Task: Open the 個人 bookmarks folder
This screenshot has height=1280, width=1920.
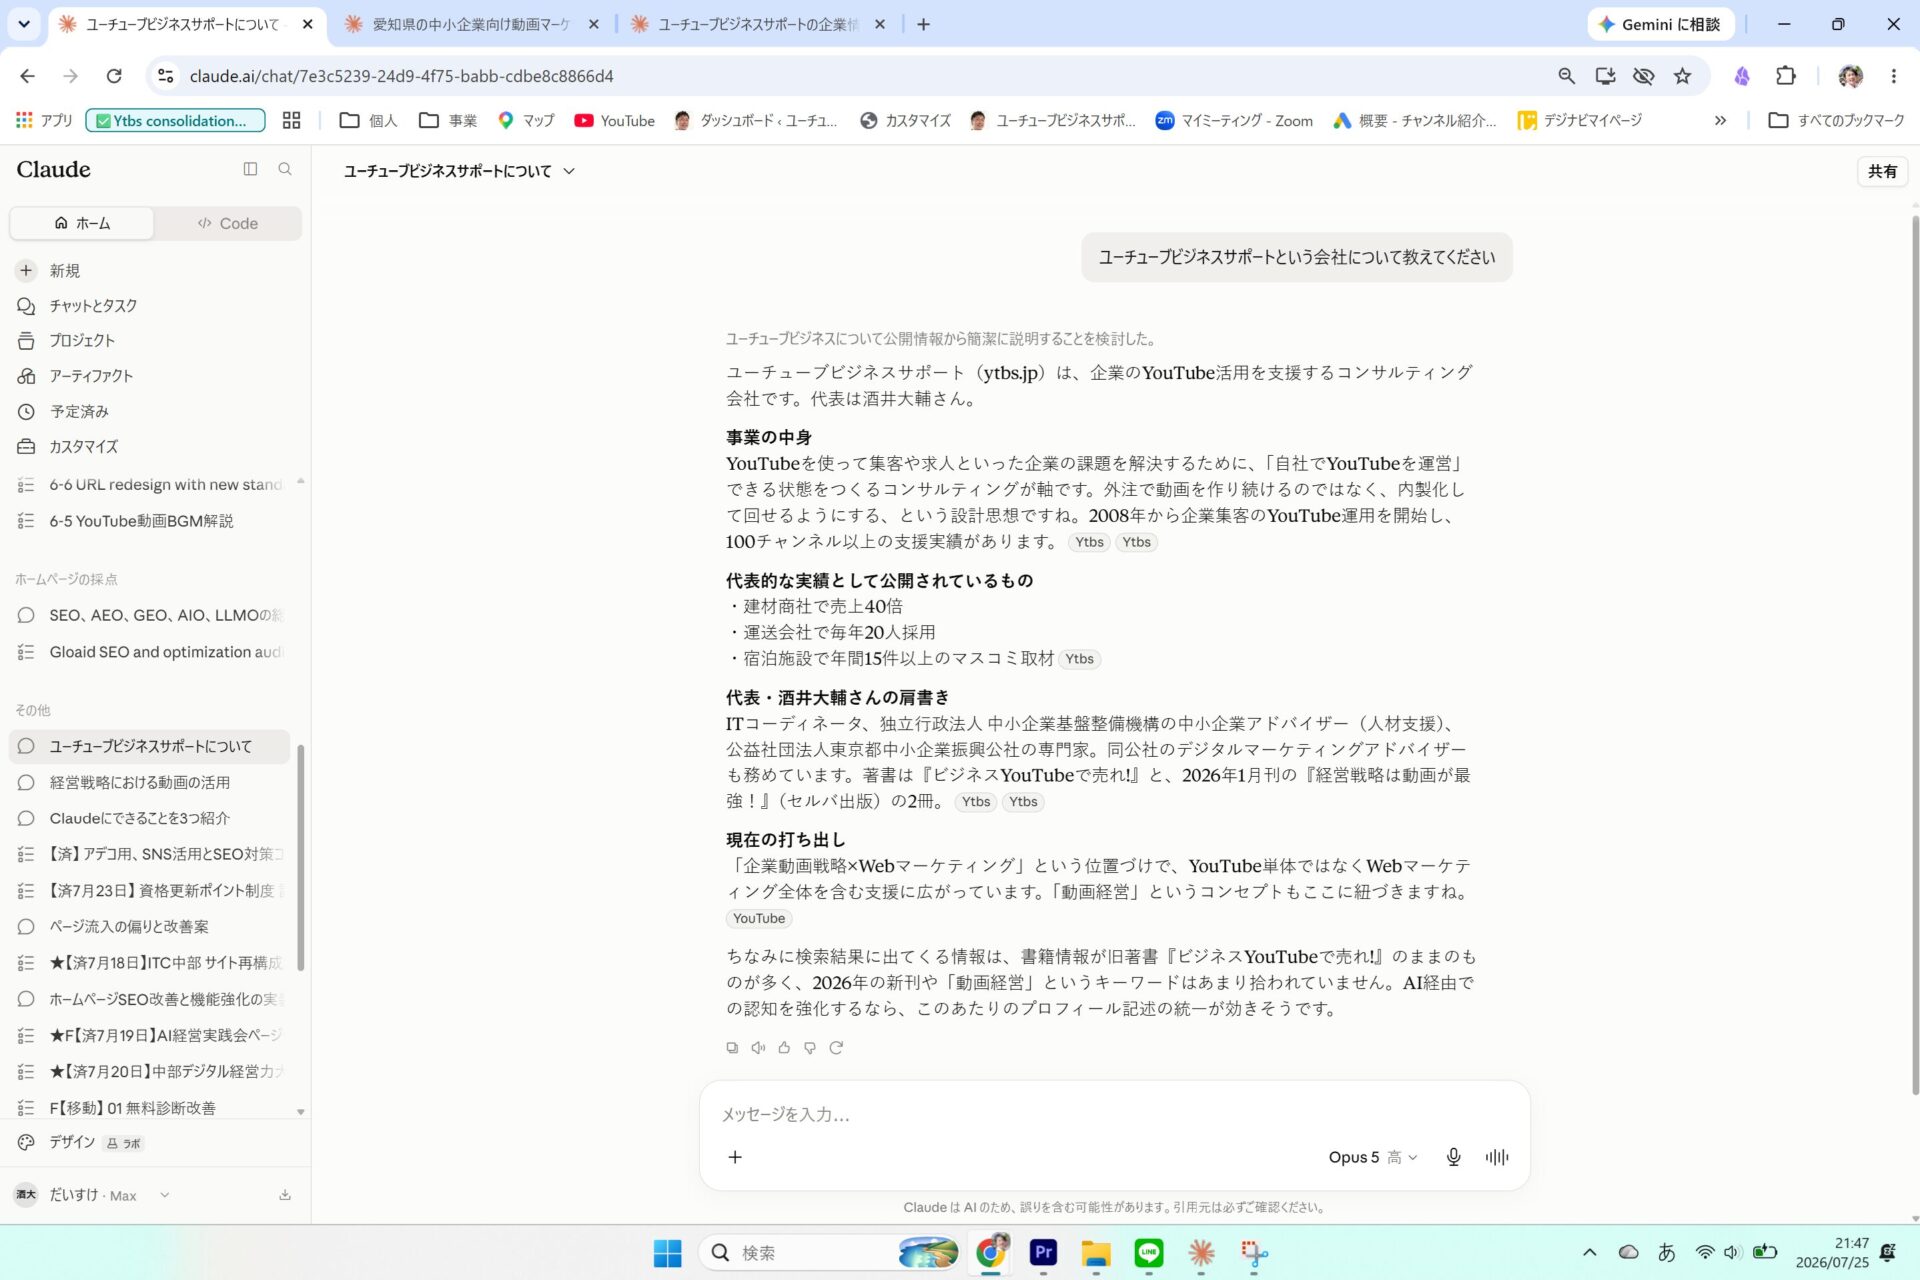Action: [369, 121]
